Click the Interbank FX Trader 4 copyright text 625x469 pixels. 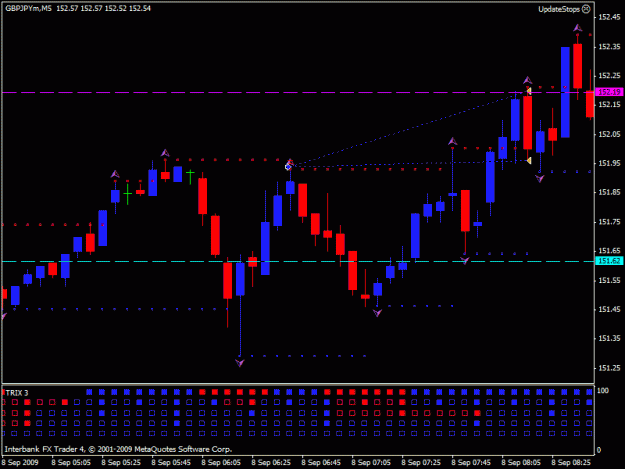[118, 449]
